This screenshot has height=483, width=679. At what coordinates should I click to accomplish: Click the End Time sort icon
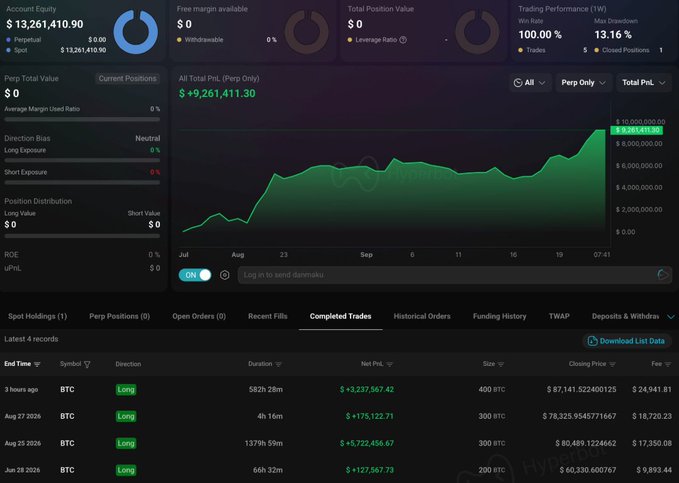[x=37, y=364]
